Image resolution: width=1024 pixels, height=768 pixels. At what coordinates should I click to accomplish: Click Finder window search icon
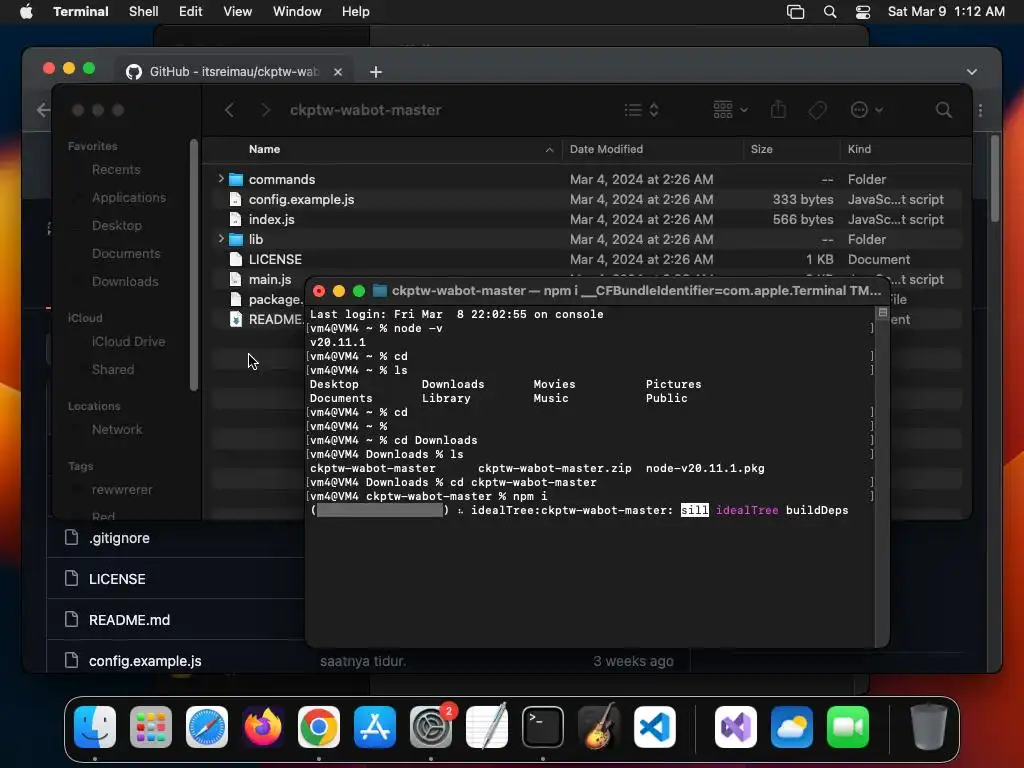(x=943, y=110)
